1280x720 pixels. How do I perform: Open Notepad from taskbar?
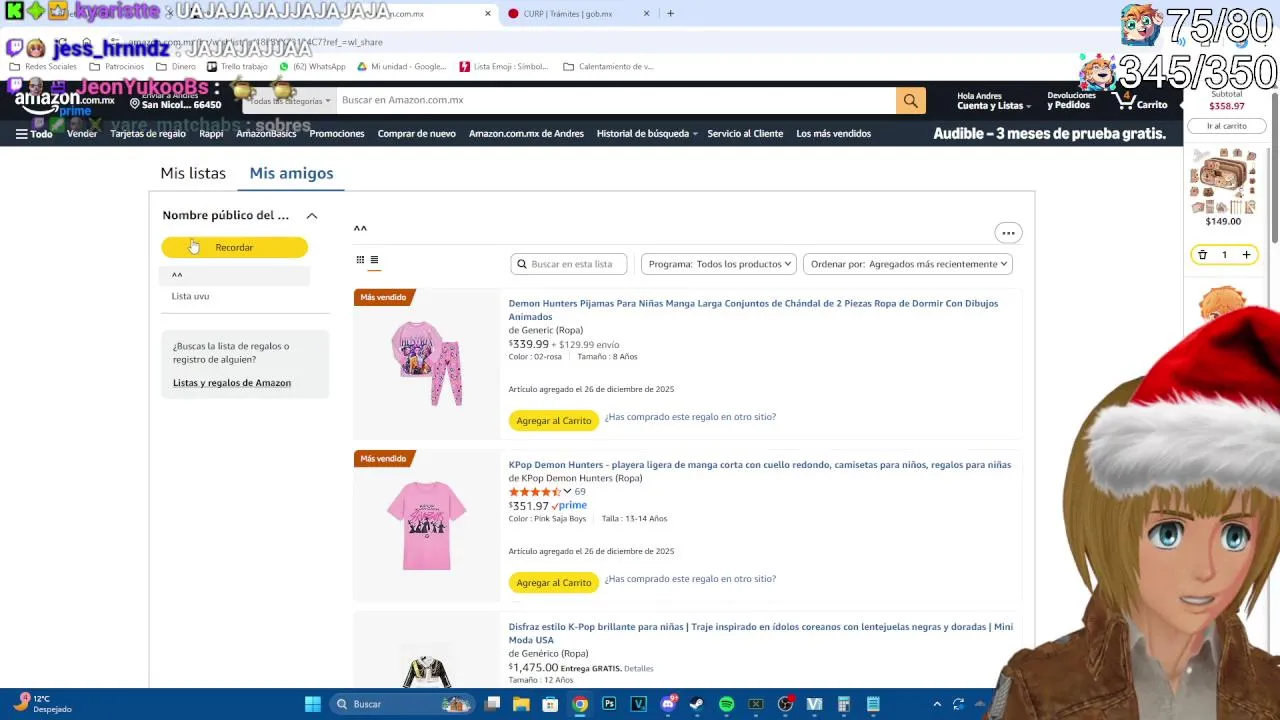point(873,704)
